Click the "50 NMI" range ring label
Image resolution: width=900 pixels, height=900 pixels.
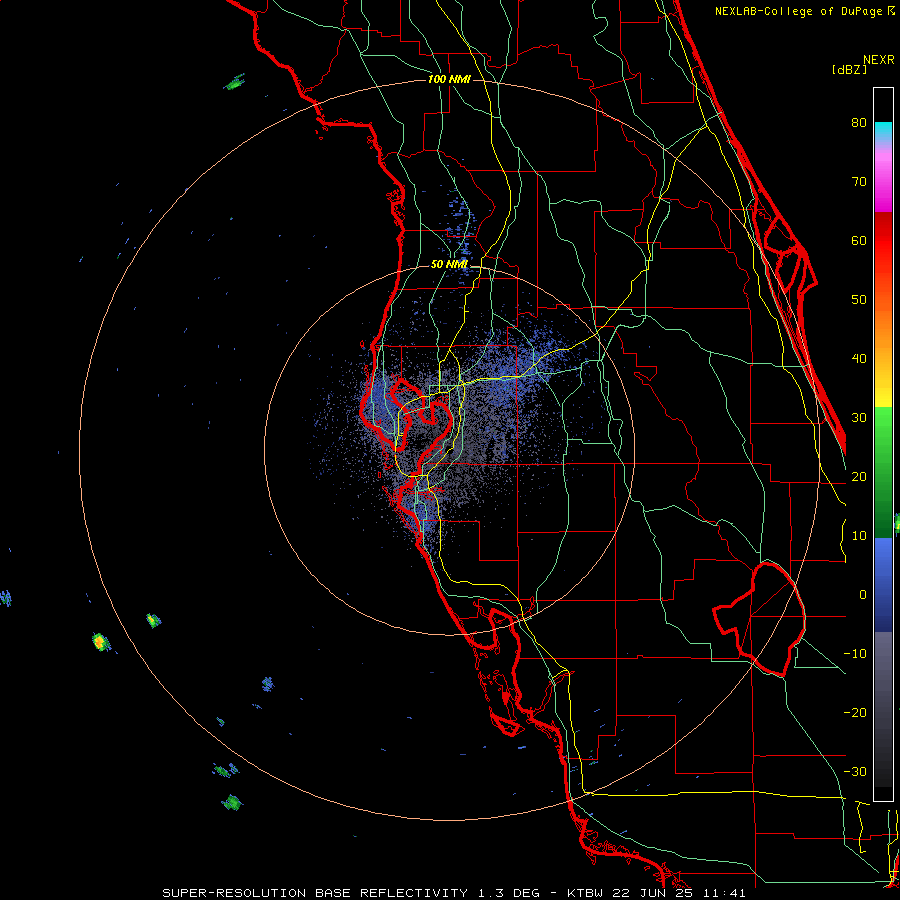pyautogui.click(x=449, y=265)
